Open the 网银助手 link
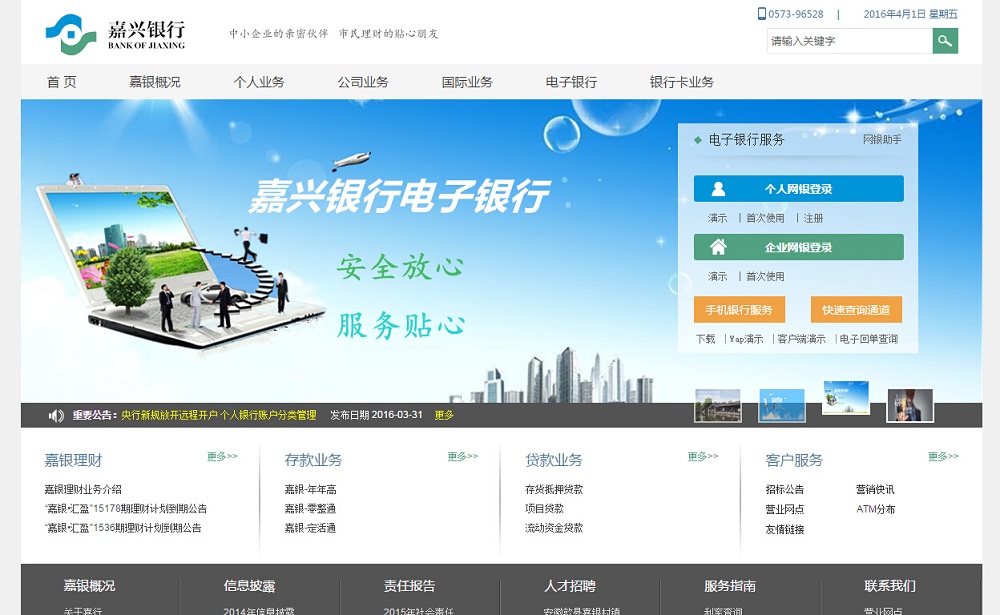 (x=882, y=139)
